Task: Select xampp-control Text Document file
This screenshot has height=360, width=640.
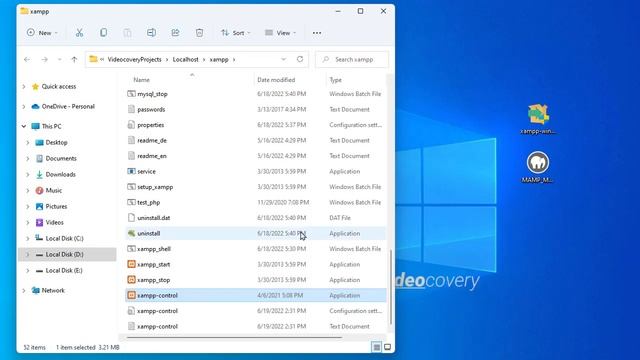Action: click(255, 327)
